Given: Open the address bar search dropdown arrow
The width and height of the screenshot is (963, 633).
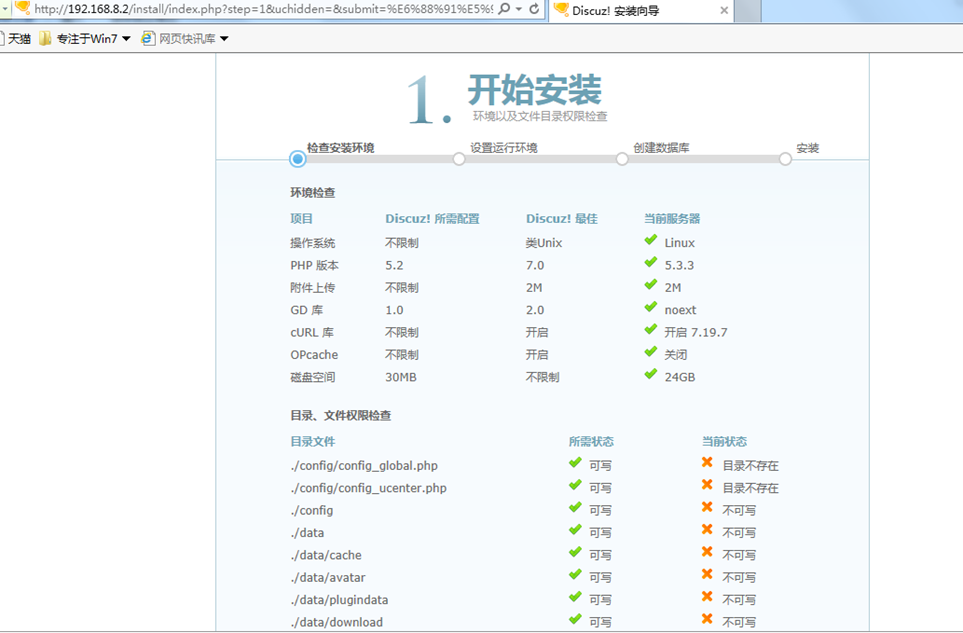Looking at the screenshot, I should tap(519, 9).
